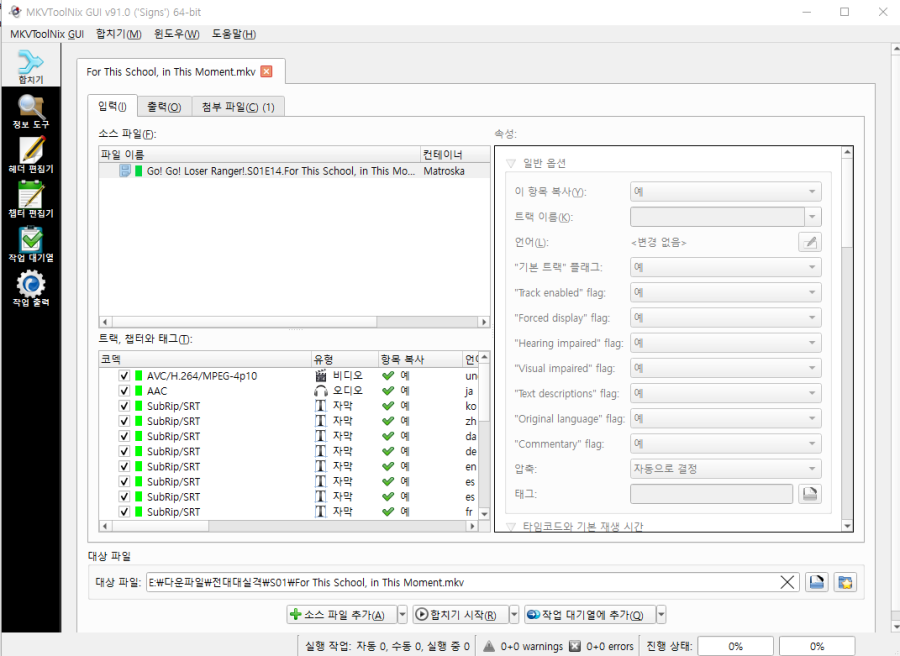Uncheck the en SubRip/SRT track checkbox
Image resolution: width=900 pixels, height=656 pixels.
(x=124, y=466)
